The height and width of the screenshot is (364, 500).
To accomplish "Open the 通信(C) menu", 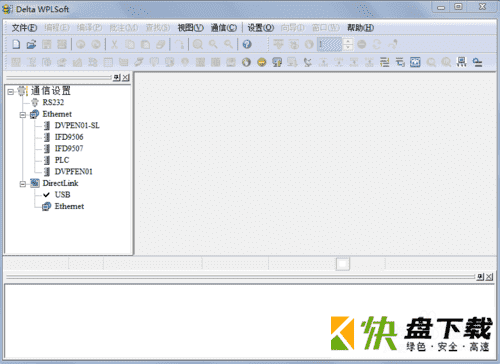I will 224,28.
